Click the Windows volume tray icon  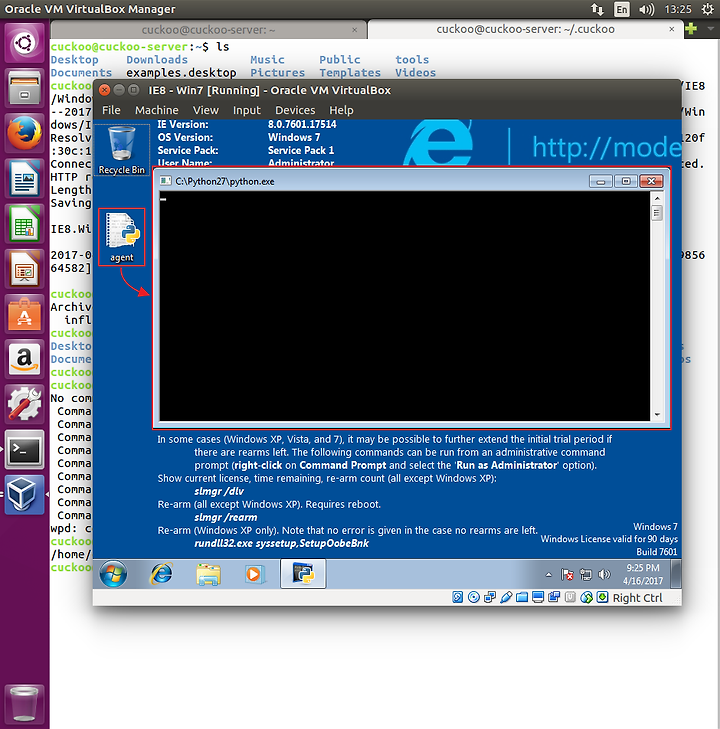point(604,575)
